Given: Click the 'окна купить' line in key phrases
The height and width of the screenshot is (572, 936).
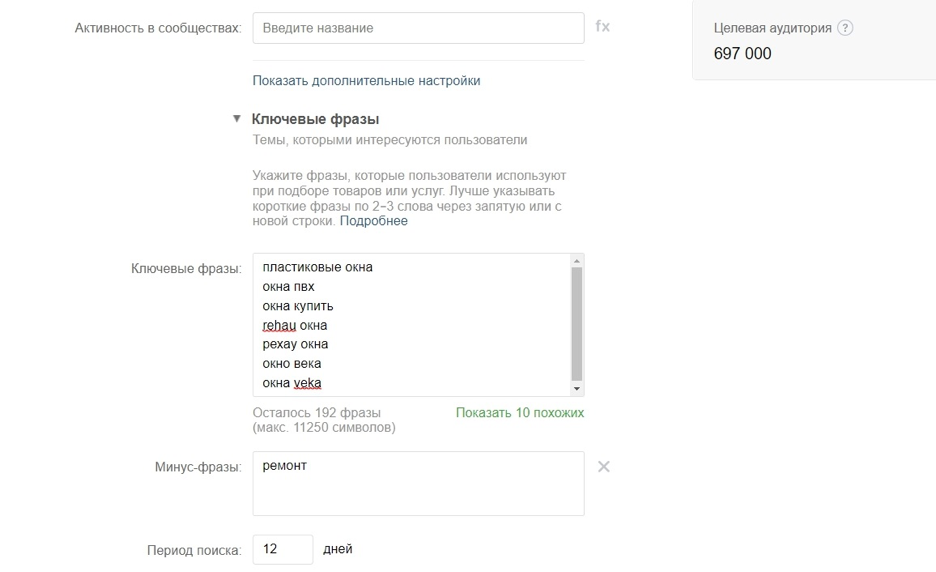Looking at the screenshot, I should pos(298,306).
